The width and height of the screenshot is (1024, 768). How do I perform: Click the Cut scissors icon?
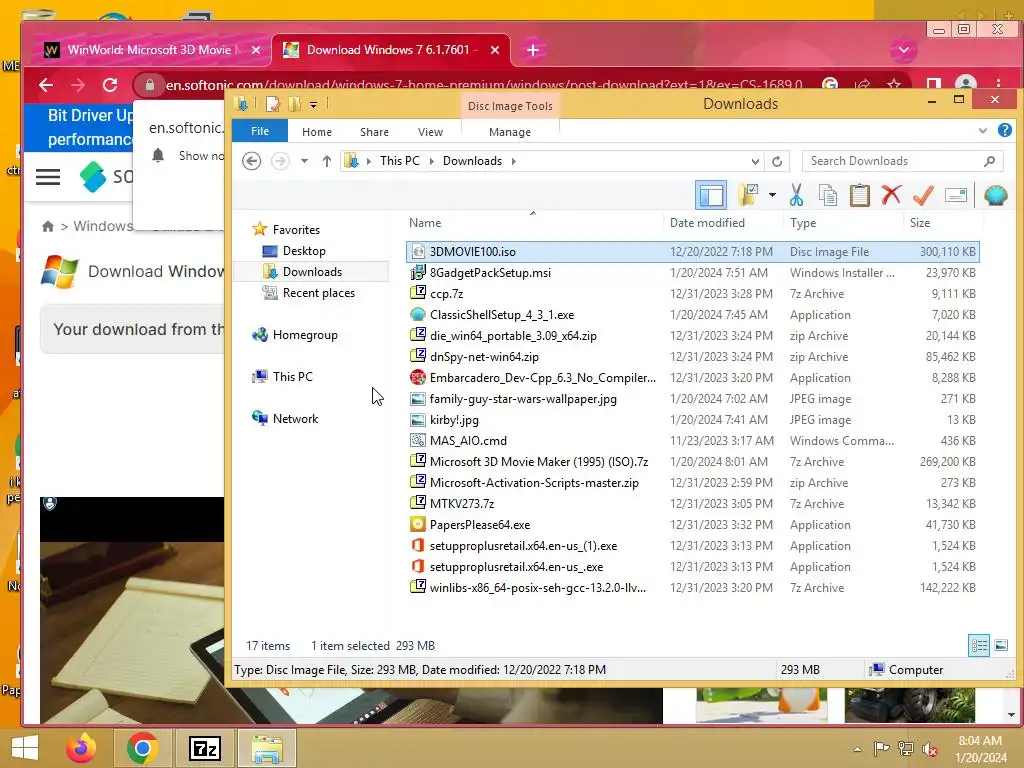[795, 195]
